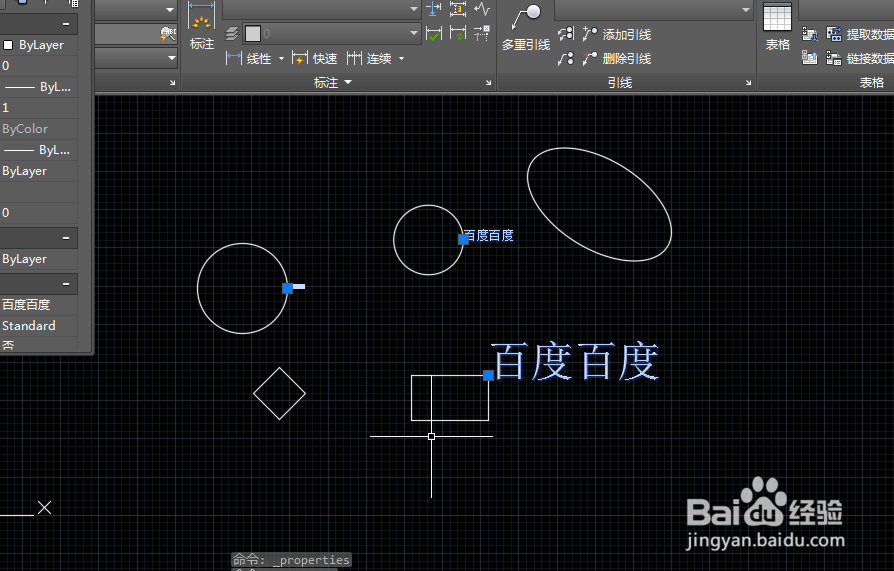Click the dimension layer stack icon
The image size is (894, 571).
pyautogui.click(x=232, y=34)
